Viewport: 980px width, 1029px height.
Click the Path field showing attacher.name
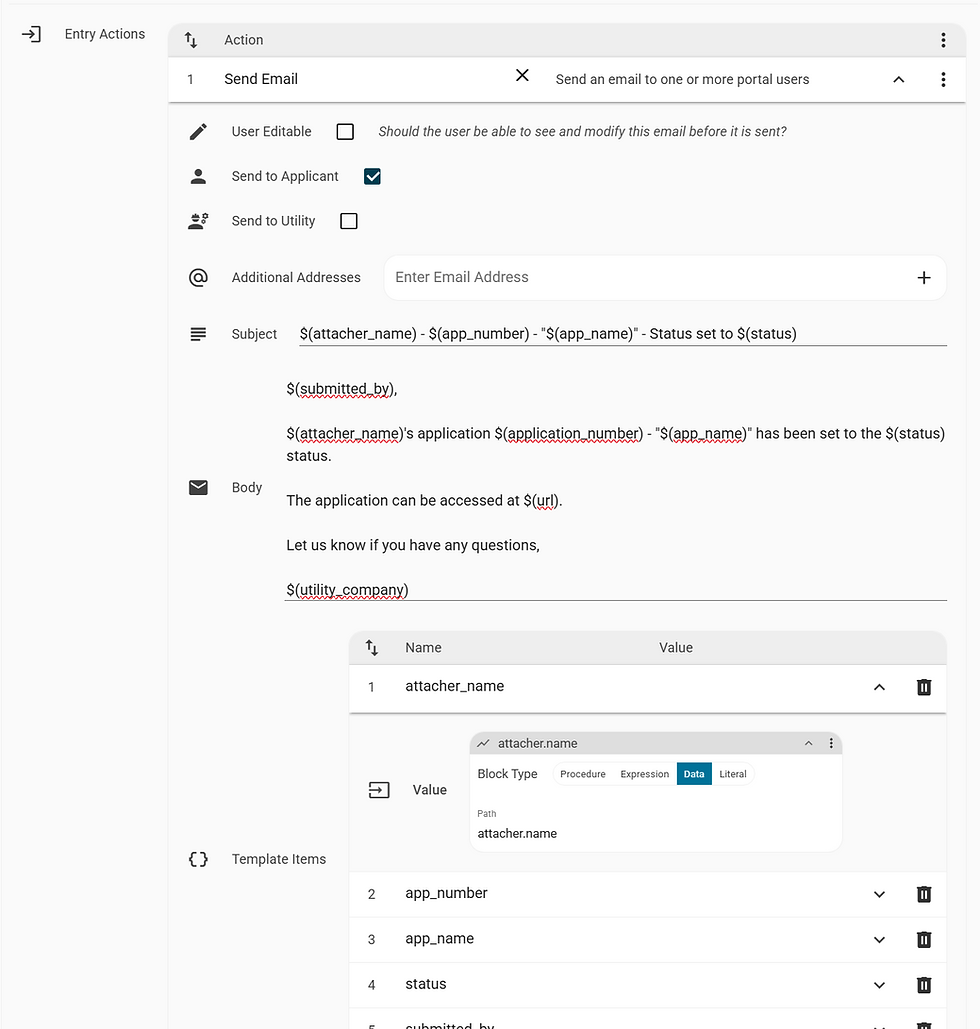(656, 833)
